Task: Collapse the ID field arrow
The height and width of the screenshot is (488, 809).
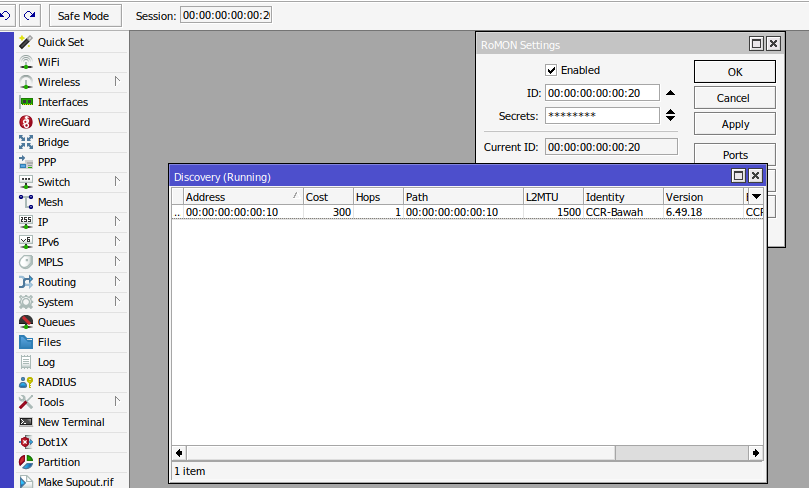Action: click(670, 93)
